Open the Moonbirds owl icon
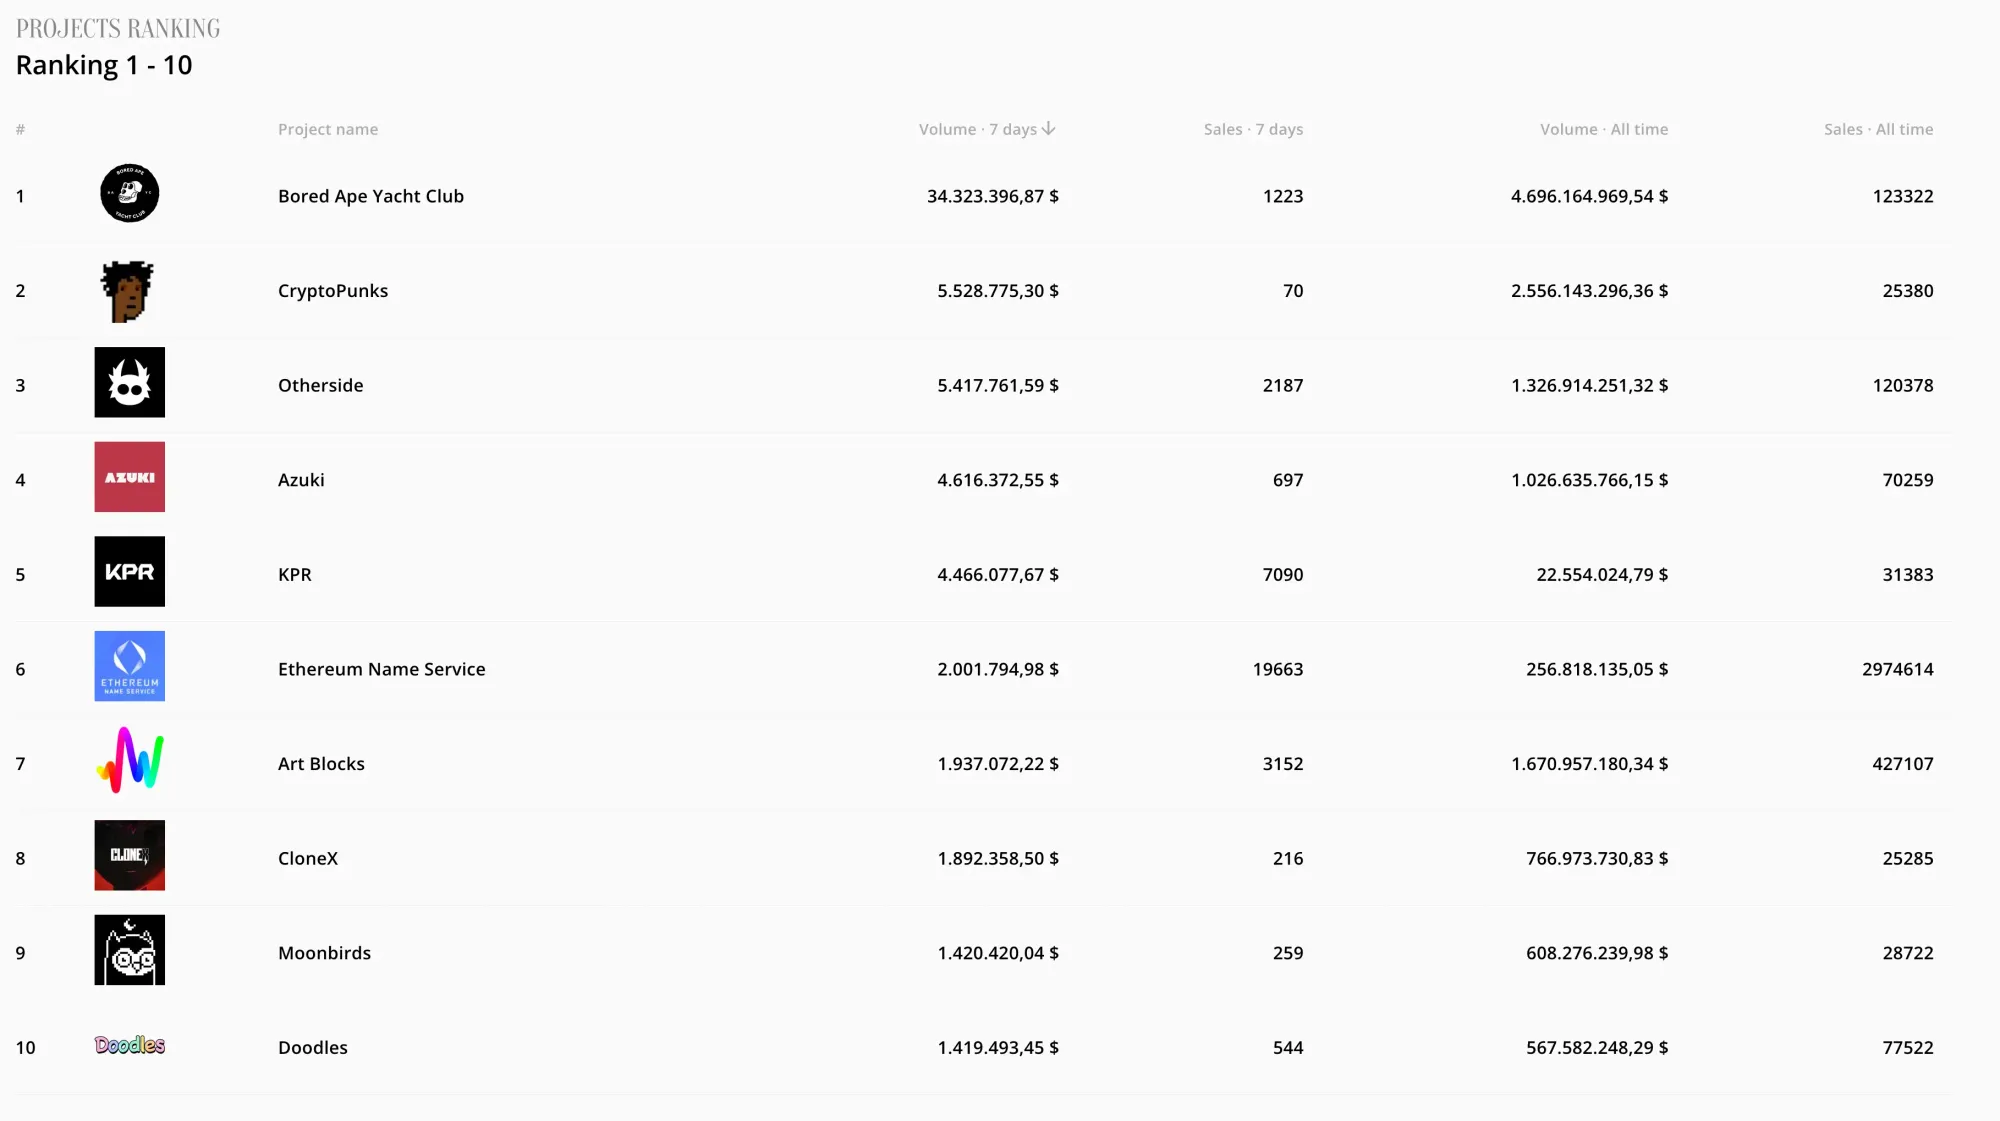2000x1121 pixels. 129,950
